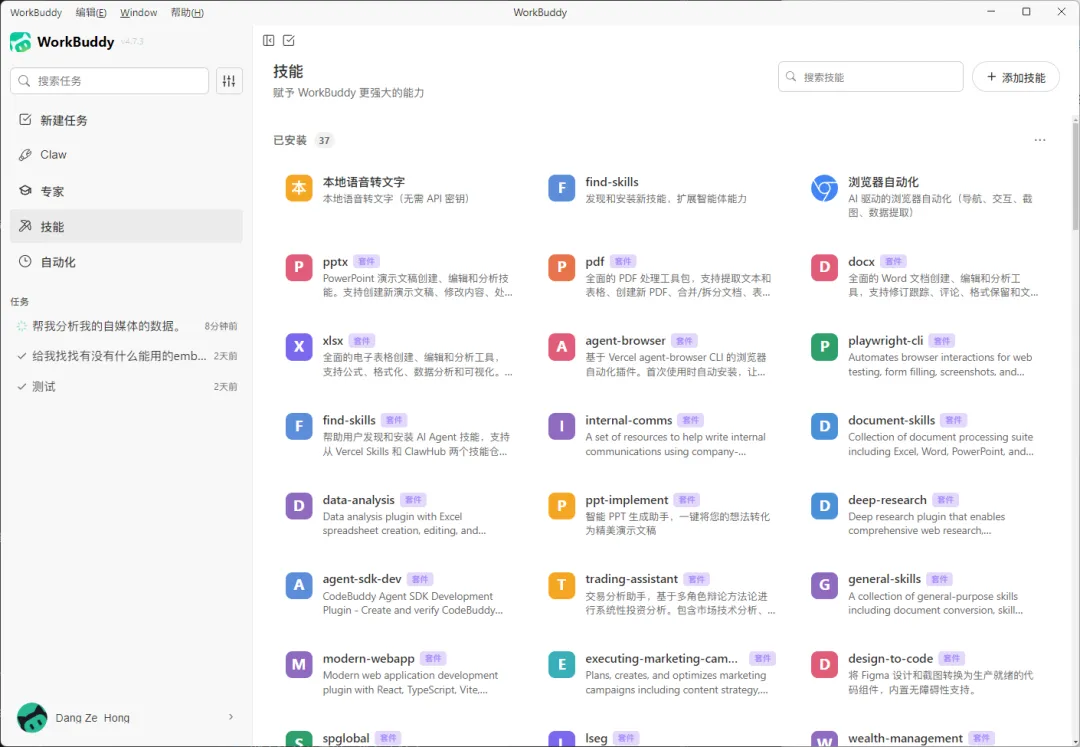Click the trading-assistant title text

(x=632, y=579)
